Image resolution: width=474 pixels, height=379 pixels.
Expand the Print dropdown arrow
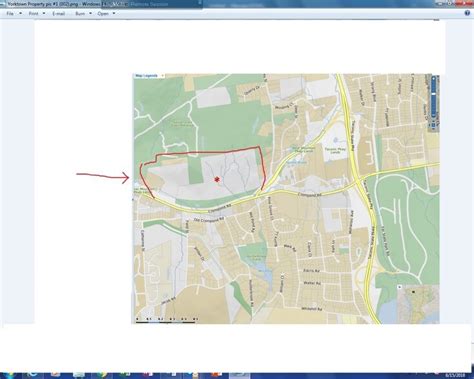[44, 14]
